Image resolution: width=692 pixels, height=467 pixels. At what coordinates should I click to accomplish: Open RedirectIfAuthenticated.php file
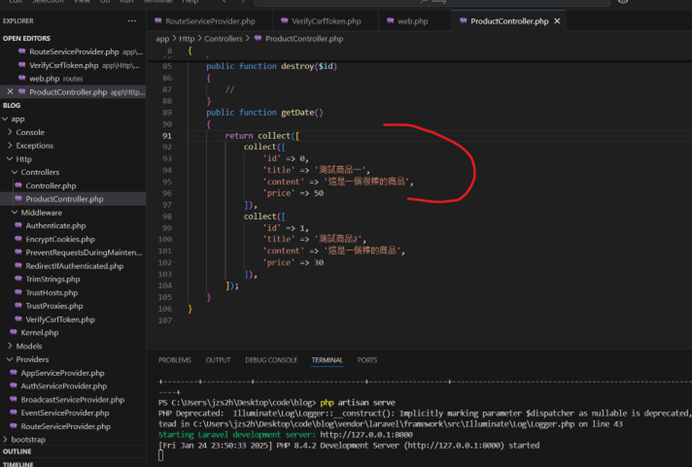coord(74,266)
